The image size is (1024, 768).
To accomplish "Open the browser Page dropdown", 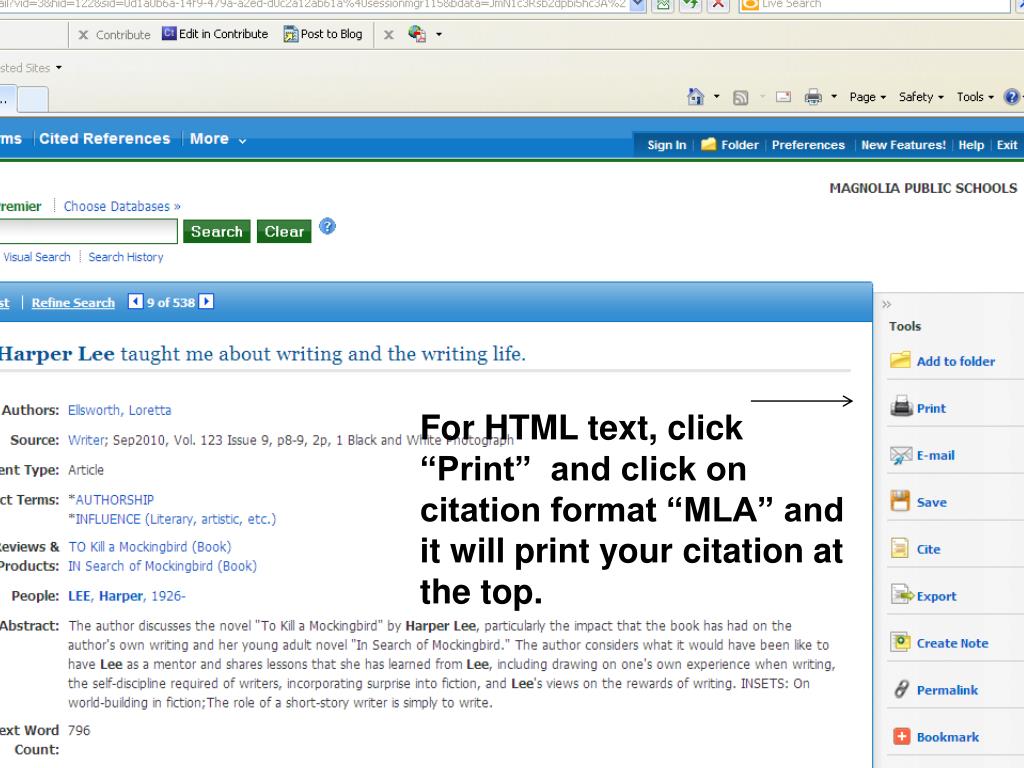I will pyautogui.click(x=867, y=97).
